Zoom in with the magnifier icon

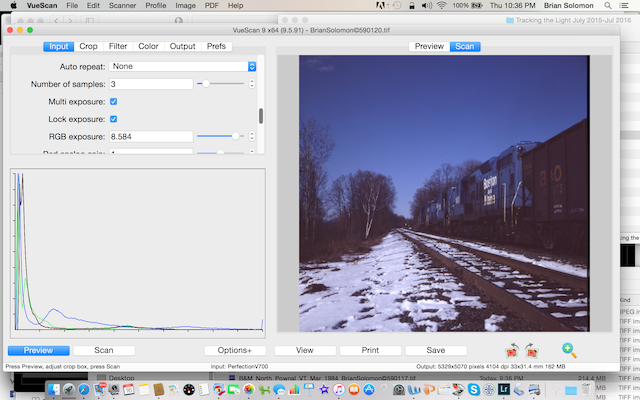[x=569, y=350]
